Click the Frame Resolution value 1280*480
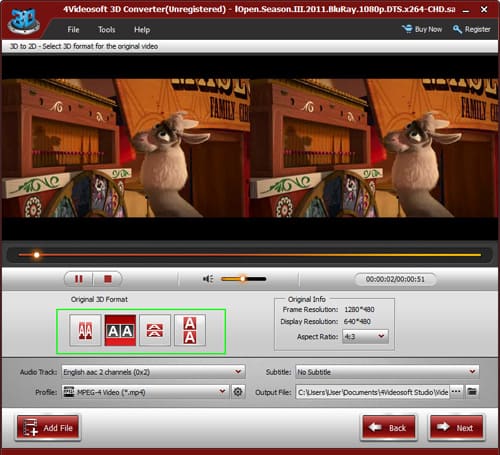This screenshot has height=455, width=500. tap(359, 310)
